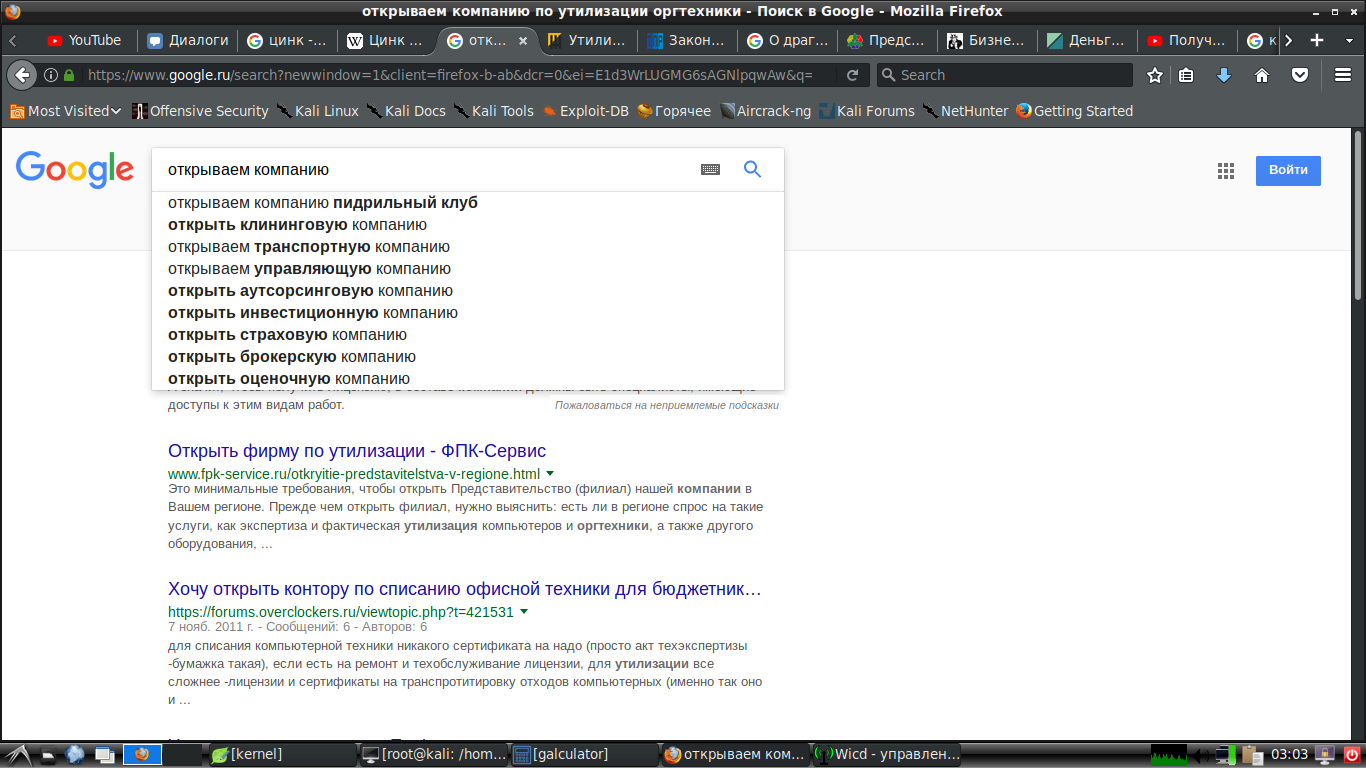Image resolution: width=1366 pixels, height=768 pixels.
Task: Open result Открыть фирму по утилизации - ФПК-Сервис
Action: tap(357, 451)
